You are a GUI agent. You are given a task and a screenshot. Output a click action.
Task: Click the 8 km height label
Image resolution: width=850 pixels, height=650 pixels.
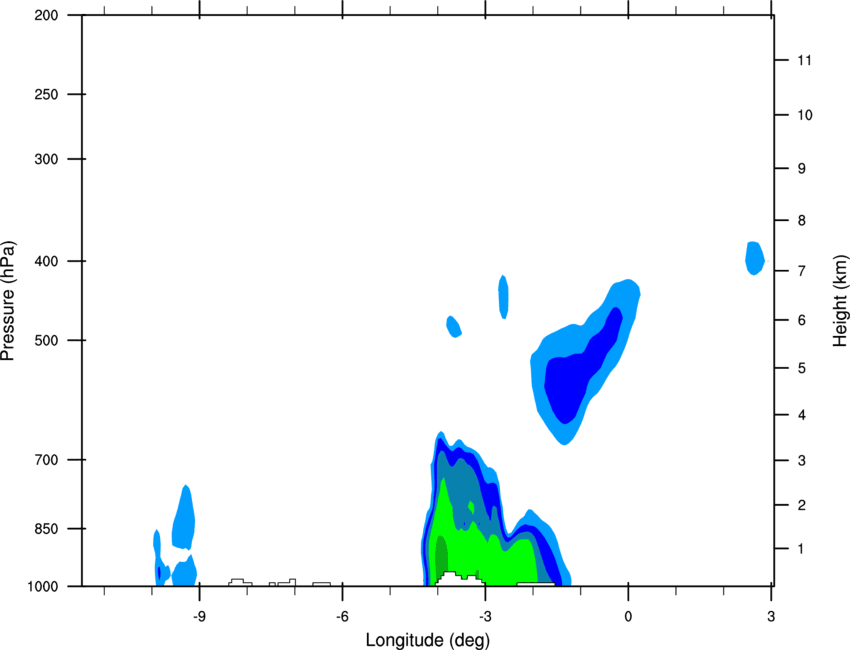[802, 221]
